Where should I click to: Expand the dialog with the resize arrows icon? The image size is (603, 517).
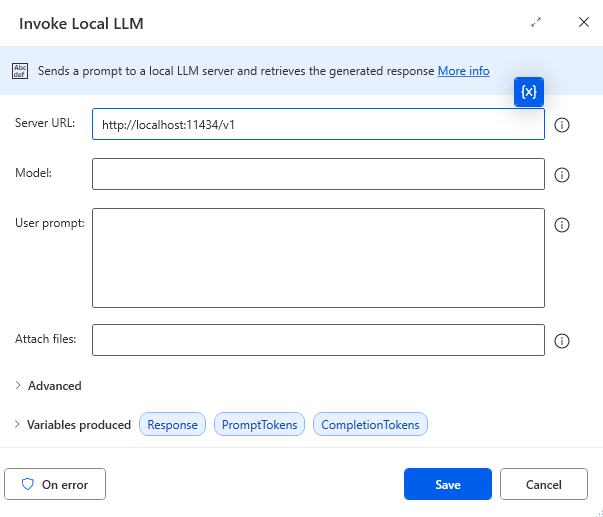(x=536, y=22)
